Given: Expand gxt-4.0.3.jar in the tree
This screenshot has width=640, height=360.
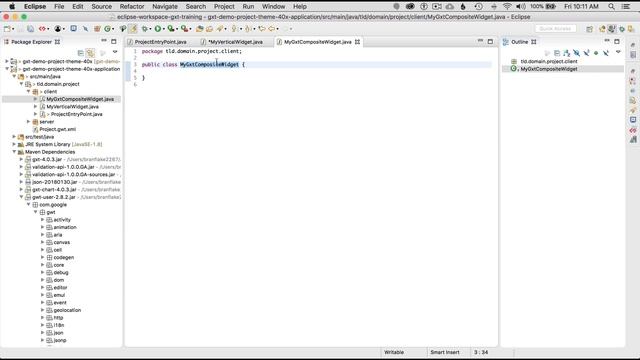Looking at the screenshot, I should tap(21, 159).
